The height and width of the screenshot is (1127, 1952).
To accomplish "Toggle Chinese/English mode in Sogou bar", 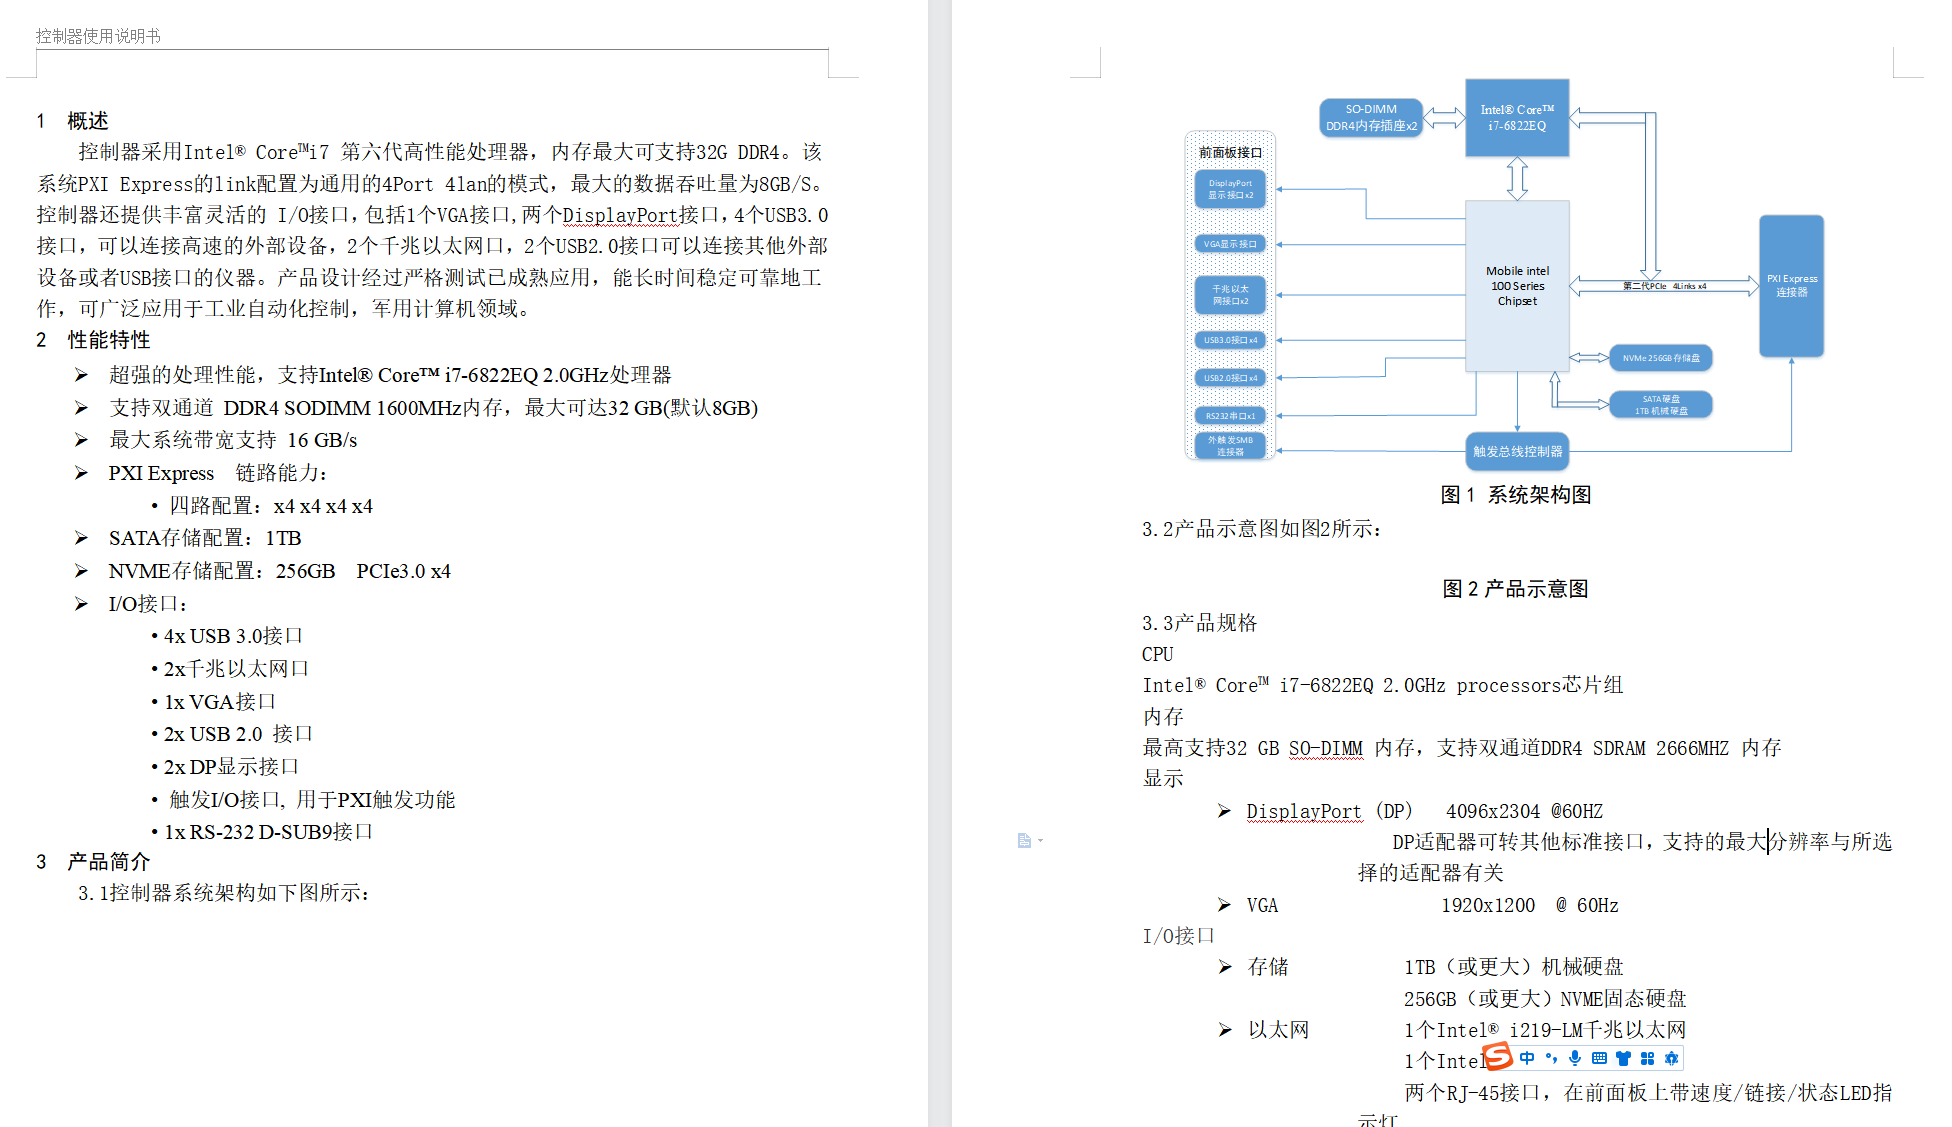I will pyautogui.click(x=1527, y=1058).
